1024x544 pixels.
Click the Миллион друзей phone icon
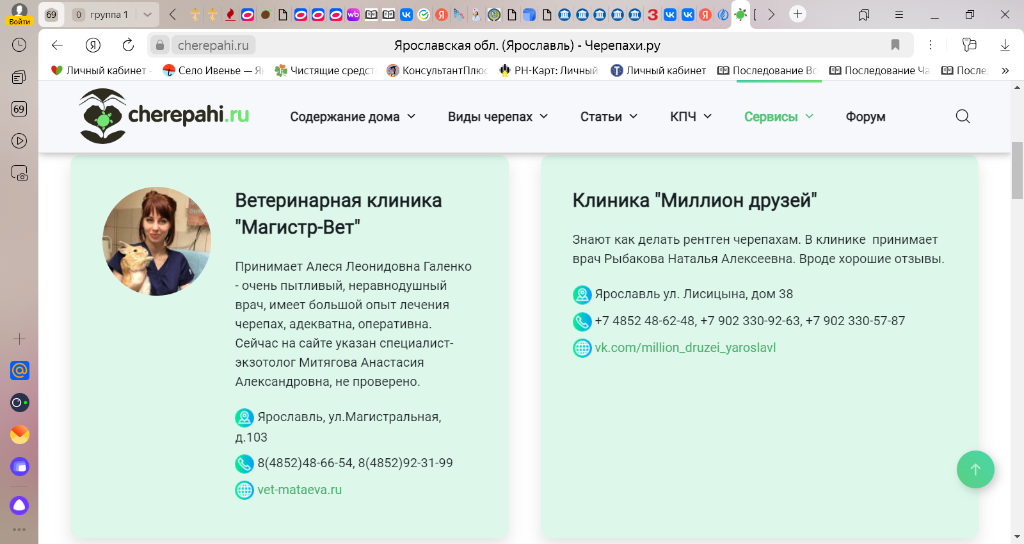(582, 321)
